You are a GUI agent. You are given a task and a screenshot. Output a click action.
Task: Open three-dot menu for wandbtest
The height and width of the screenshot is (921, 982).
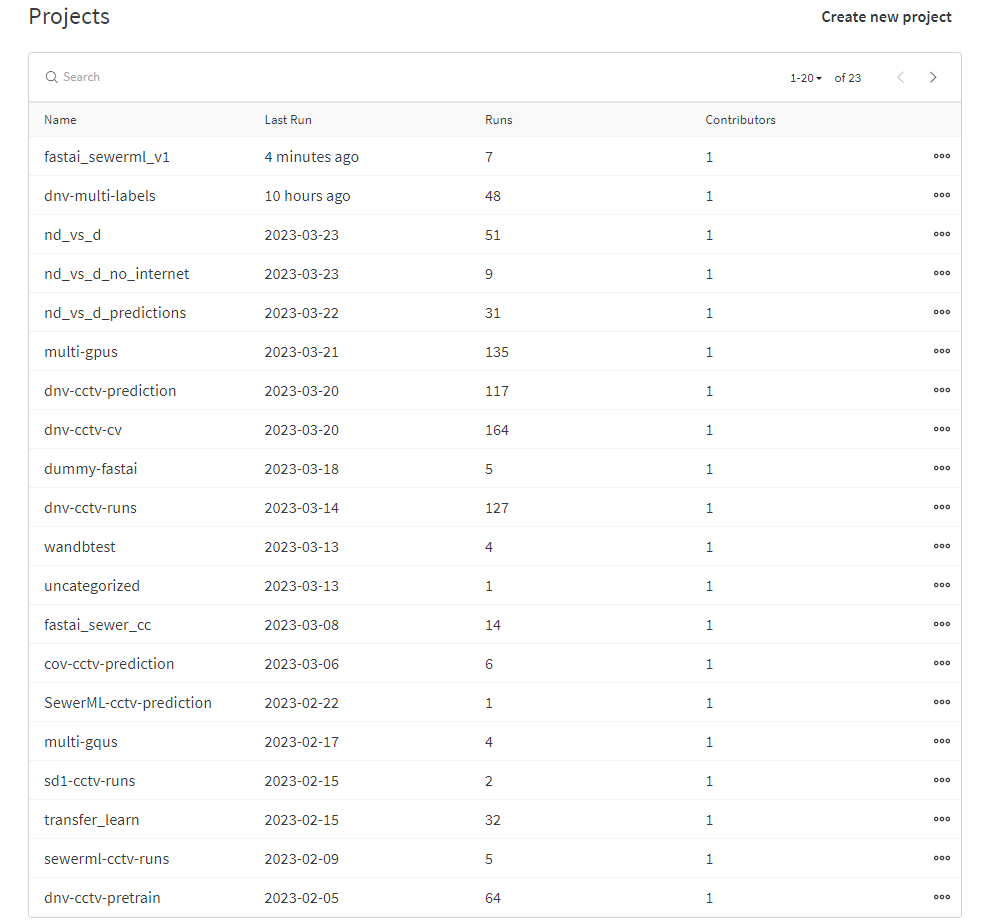[x=941, y=546]
